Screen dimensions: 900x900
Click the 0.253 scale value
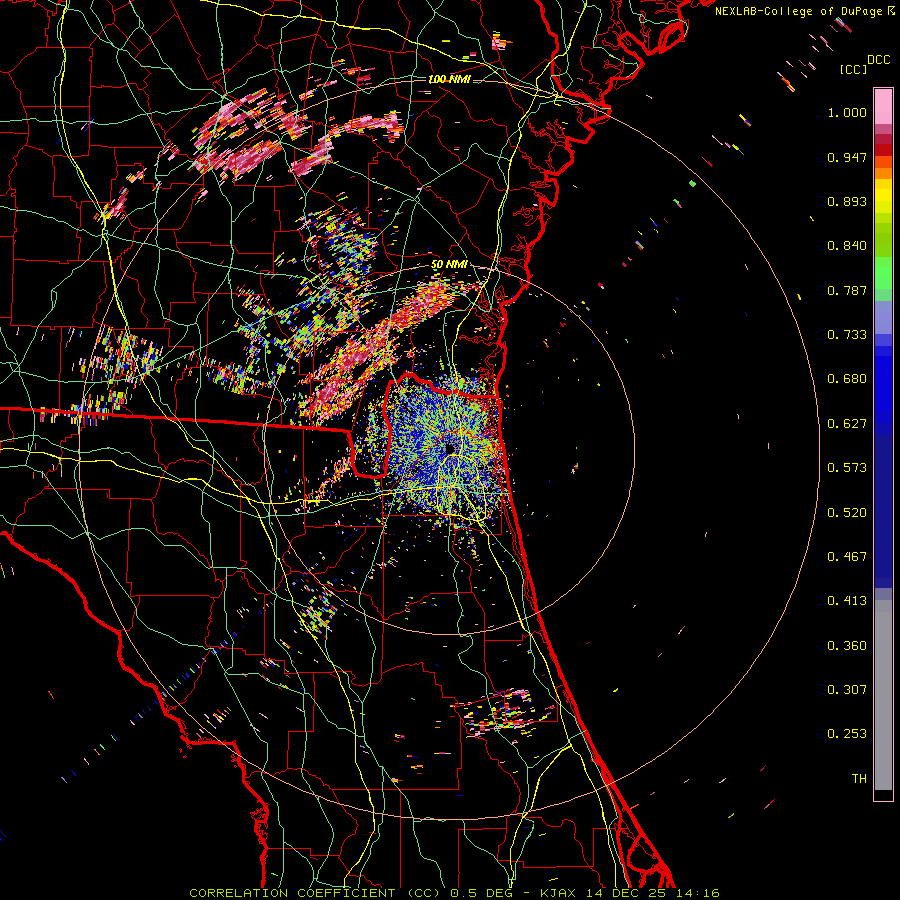847,734
